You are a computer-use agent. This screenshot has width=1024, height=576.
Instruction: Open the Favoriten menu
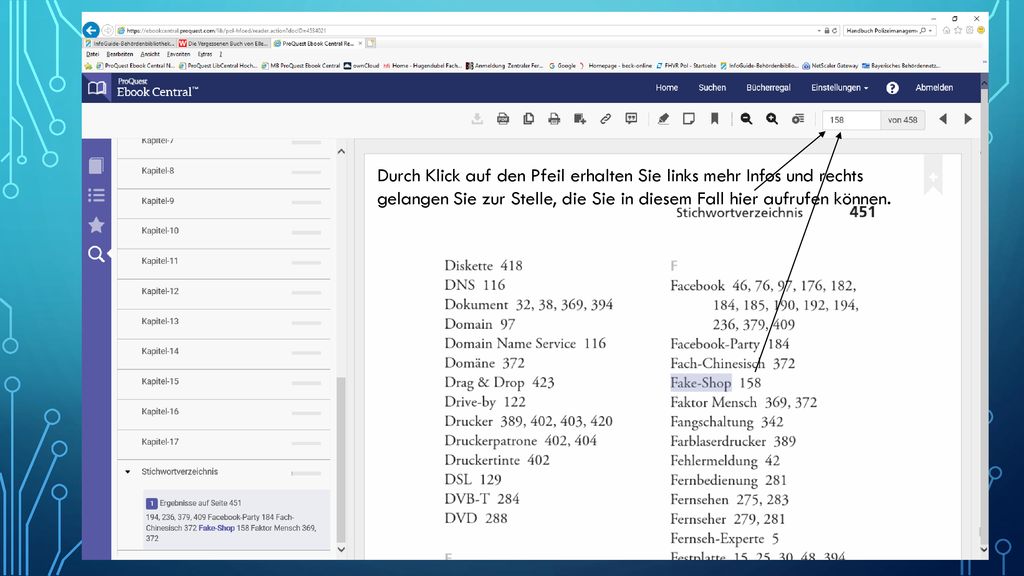[x=178, y=54]
